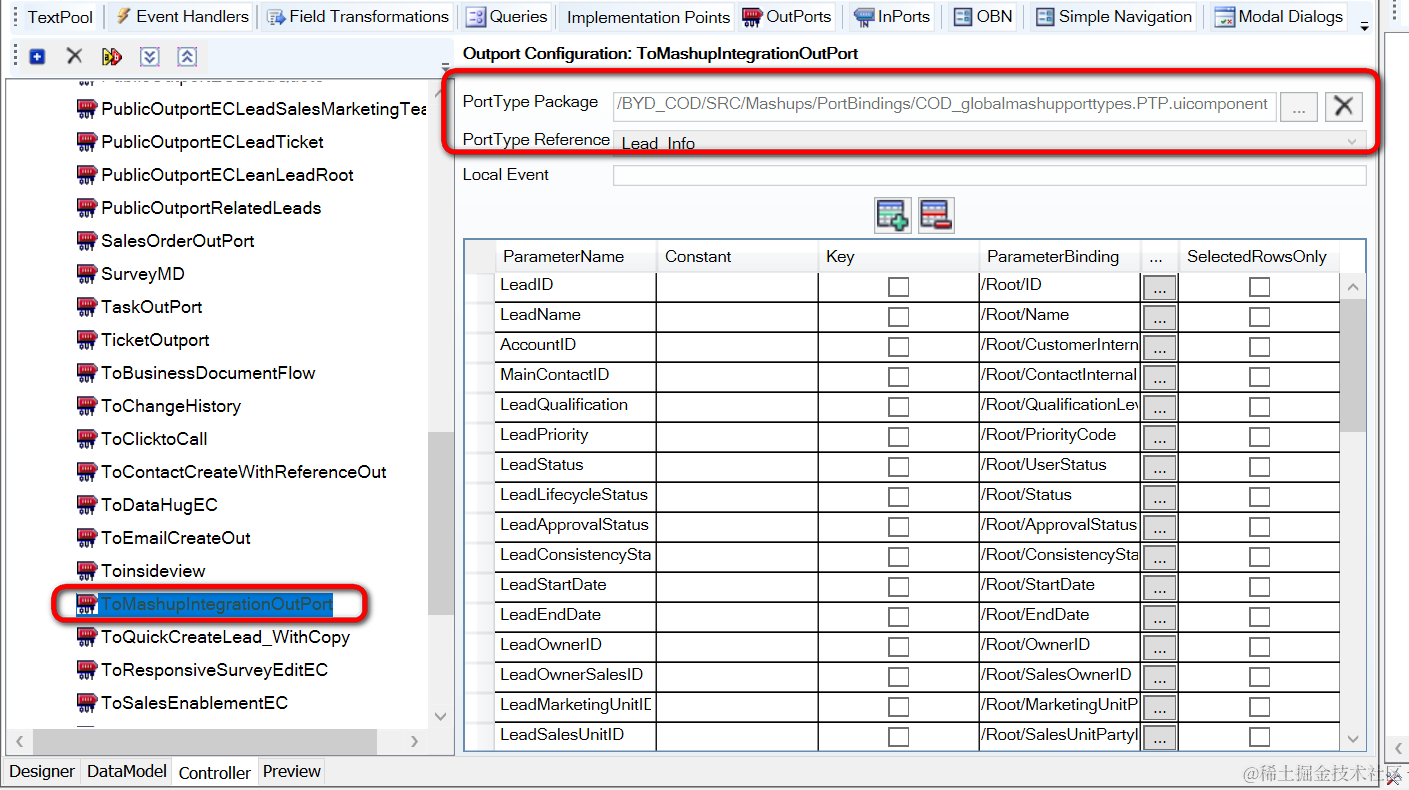
Task: Click the Local Event input field
Action: pyautogui.click(x=989, y=176)
